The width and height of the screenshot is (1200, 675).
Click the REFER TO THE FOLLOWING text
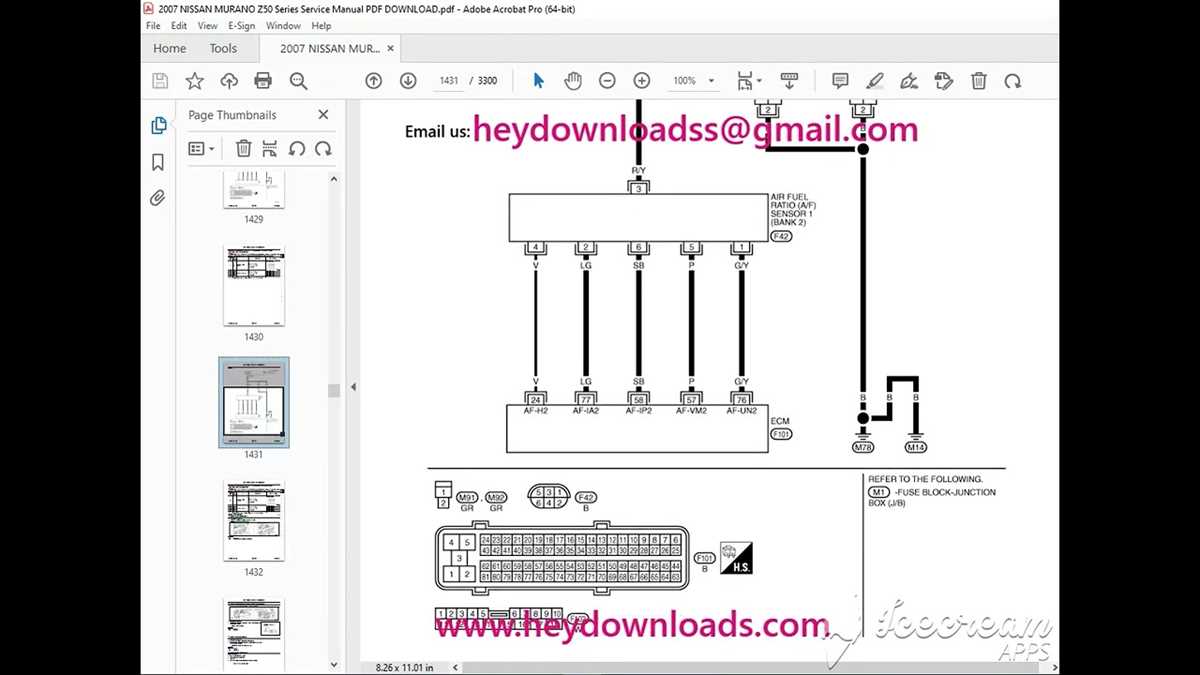925,479
